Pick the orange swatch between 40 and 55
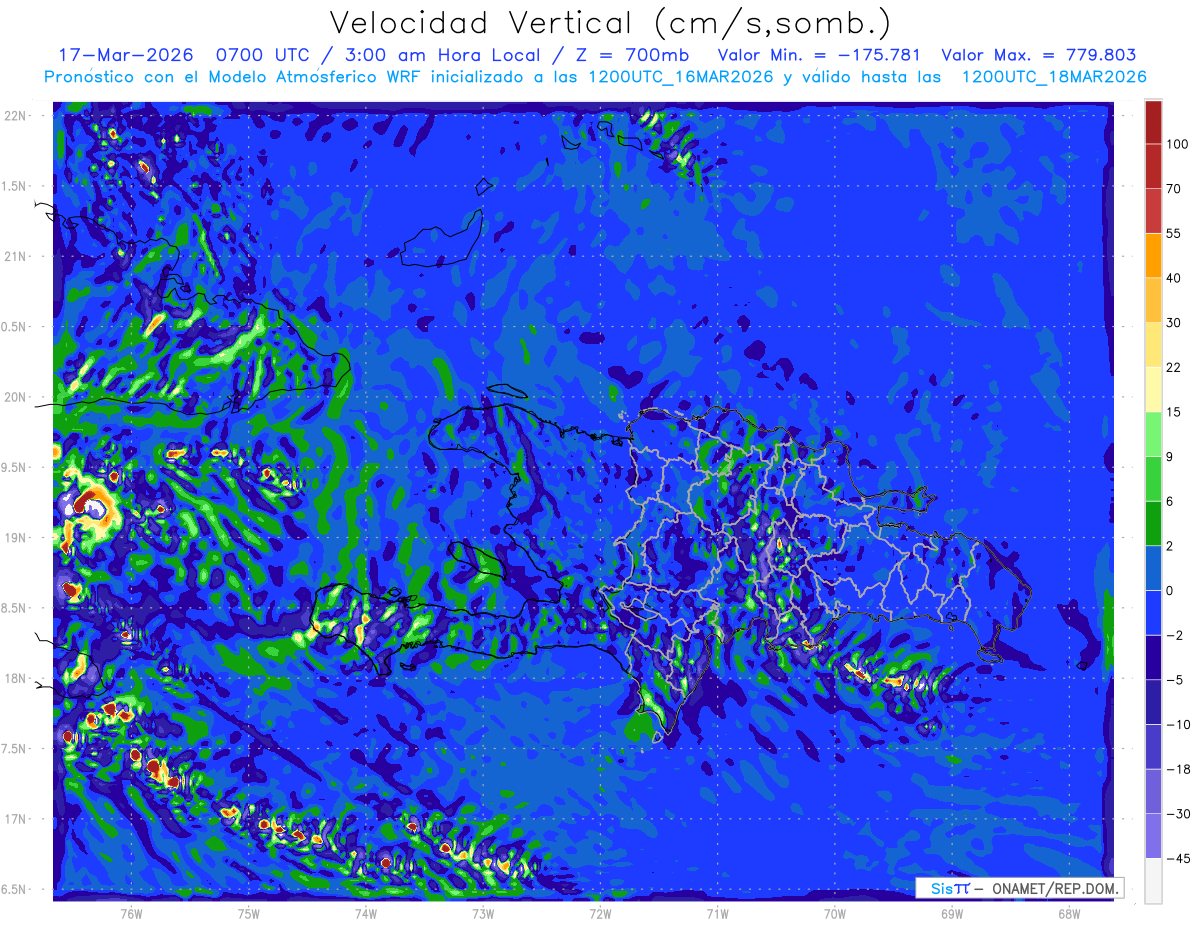The image size is (1200, 927). tap(1153, 255)
